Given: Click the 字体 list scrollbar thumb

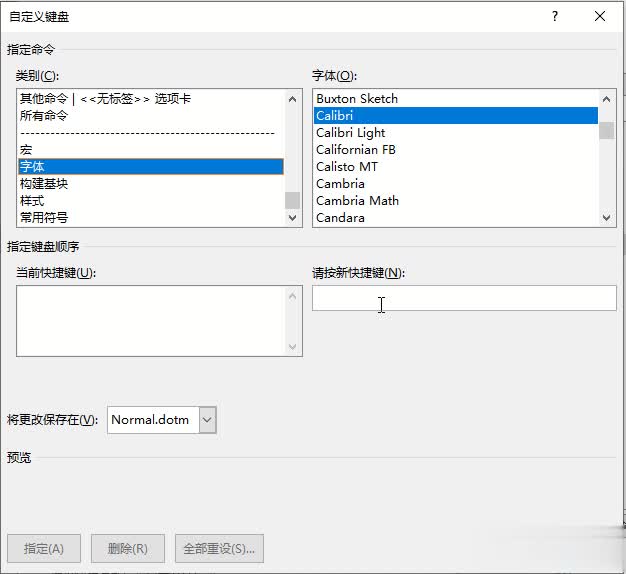Looking at the screenshot, I should point(606,131).
